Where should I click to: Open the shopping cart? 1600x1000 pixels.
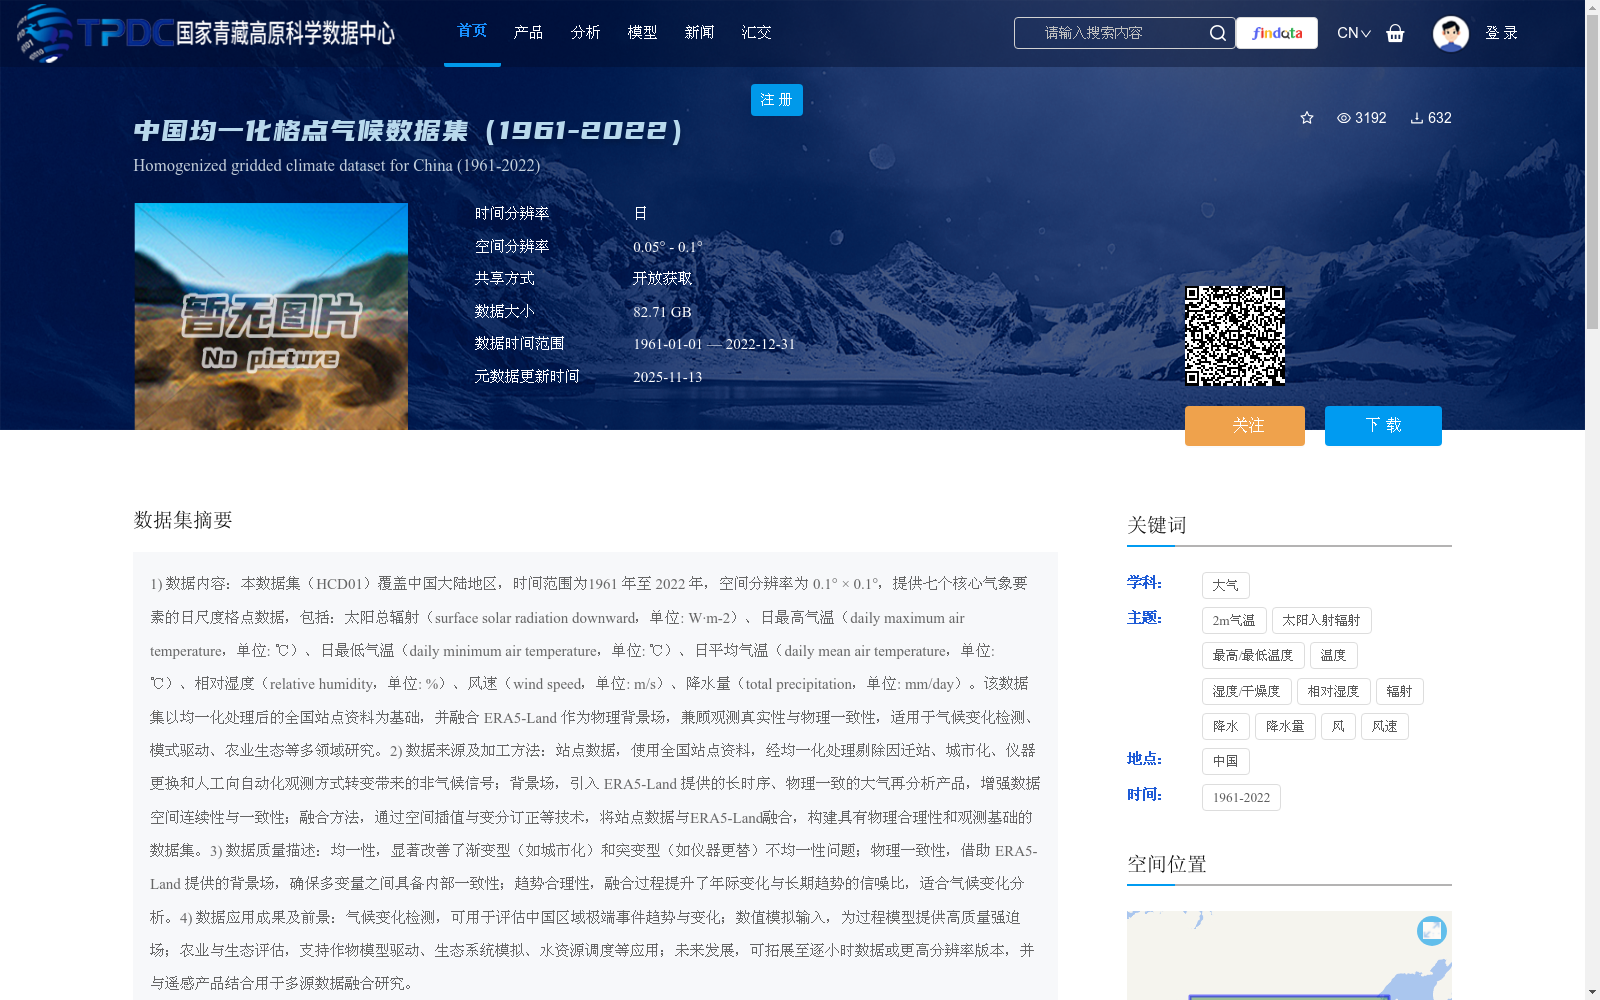click(x=1395, y=33)
